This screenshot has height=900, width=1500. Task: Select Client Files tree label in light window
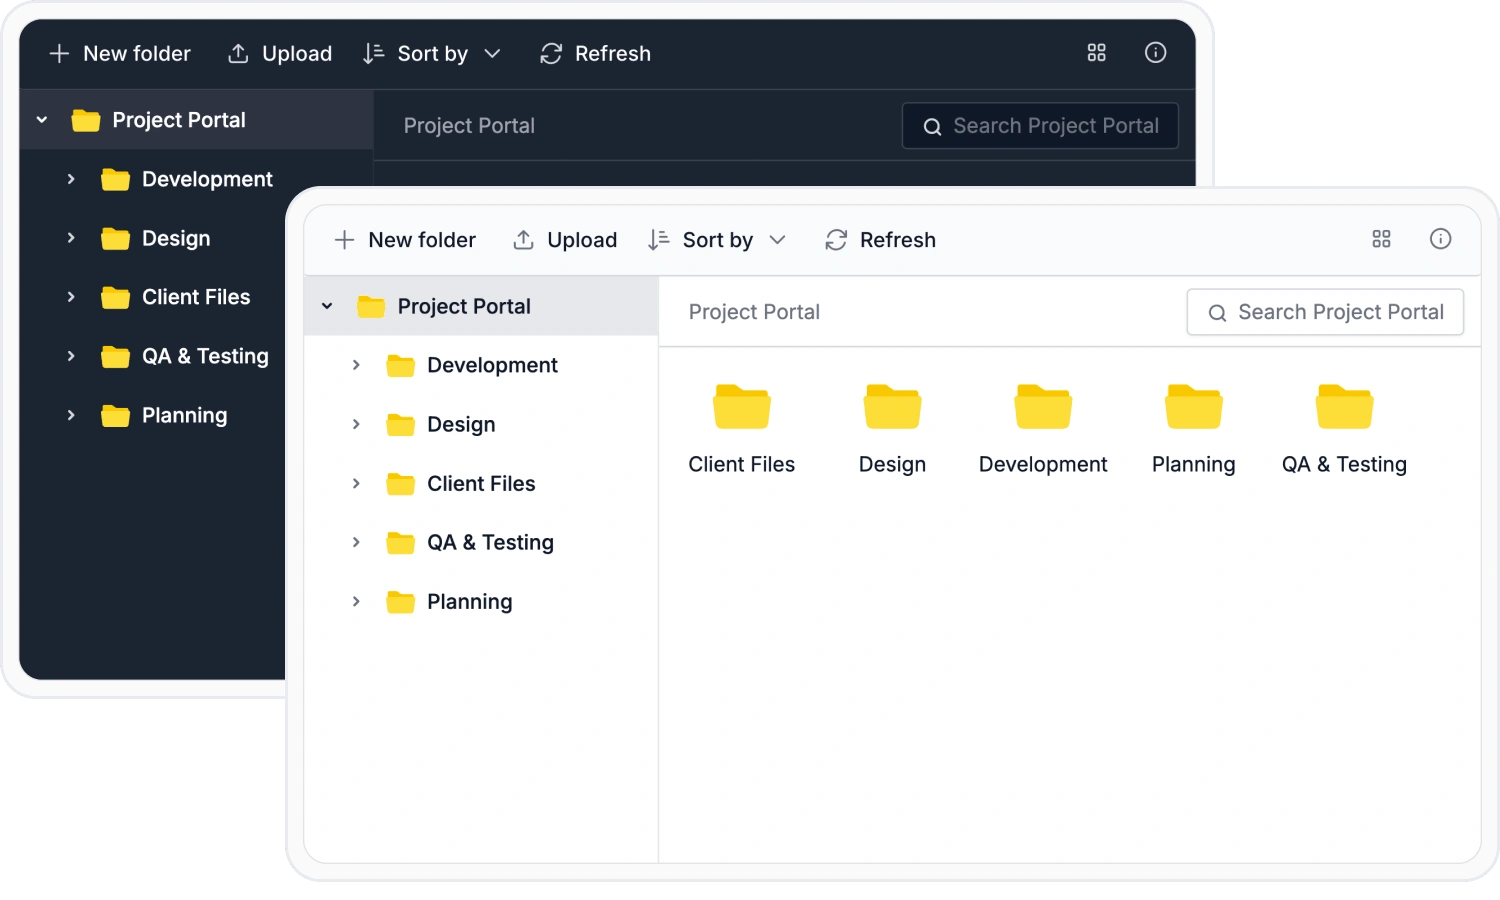(481, 483)
